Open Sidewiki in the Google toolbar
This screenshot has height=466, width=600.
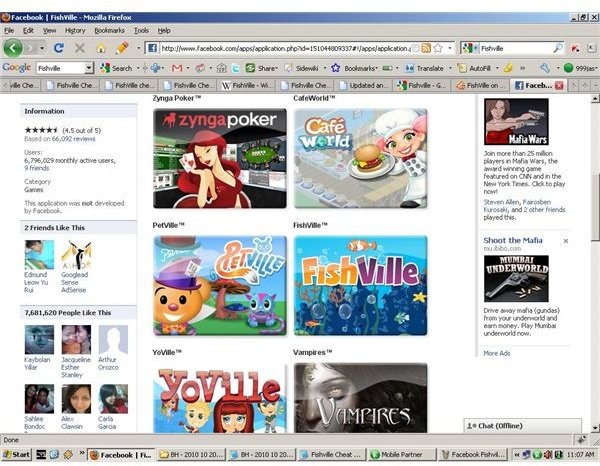301,68
